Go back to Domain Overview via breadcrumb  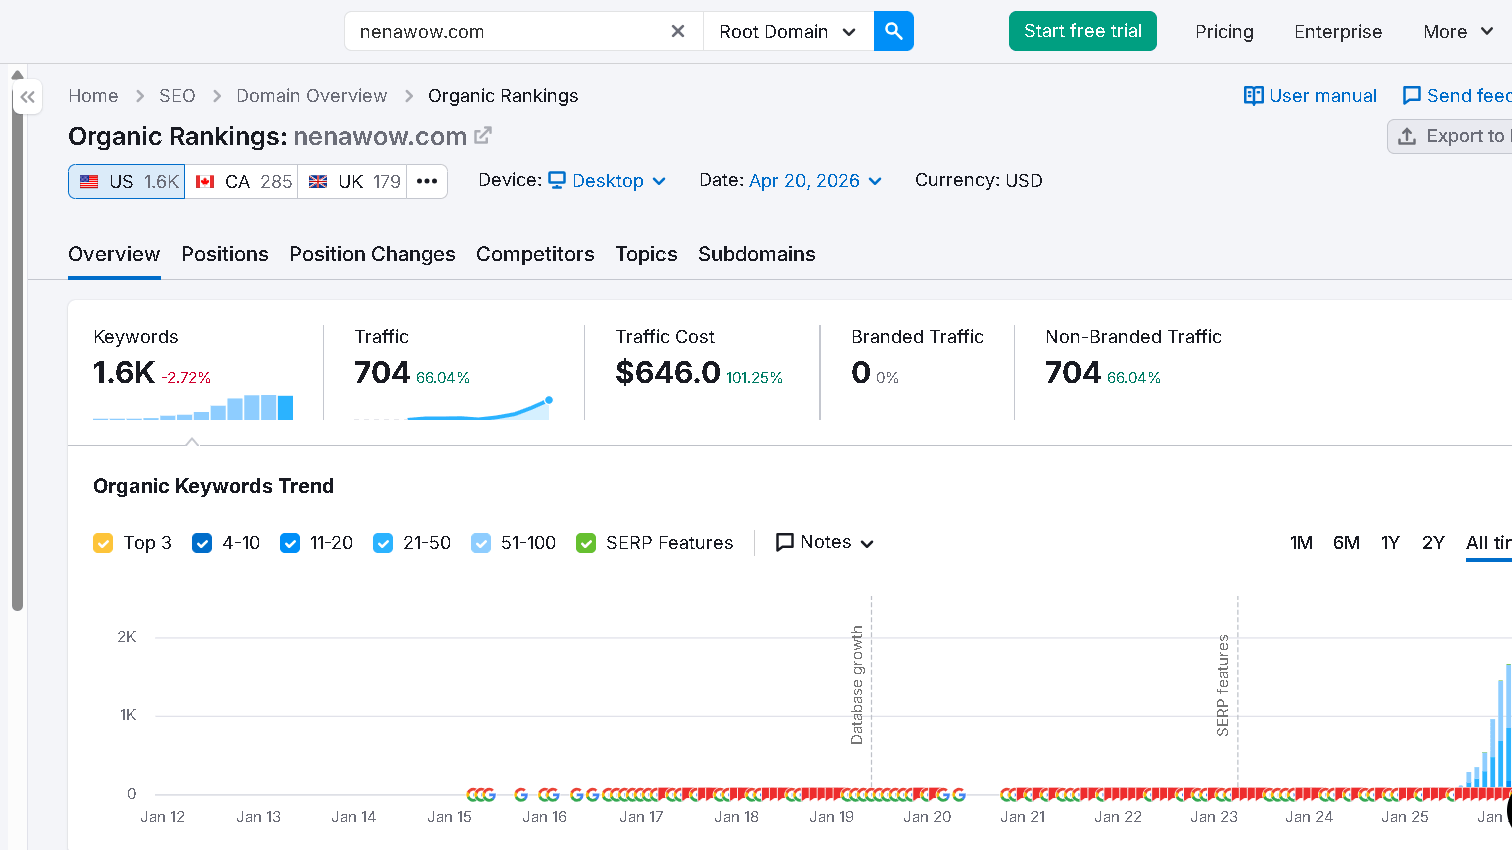pyautogui.click(x=311, y=95)
